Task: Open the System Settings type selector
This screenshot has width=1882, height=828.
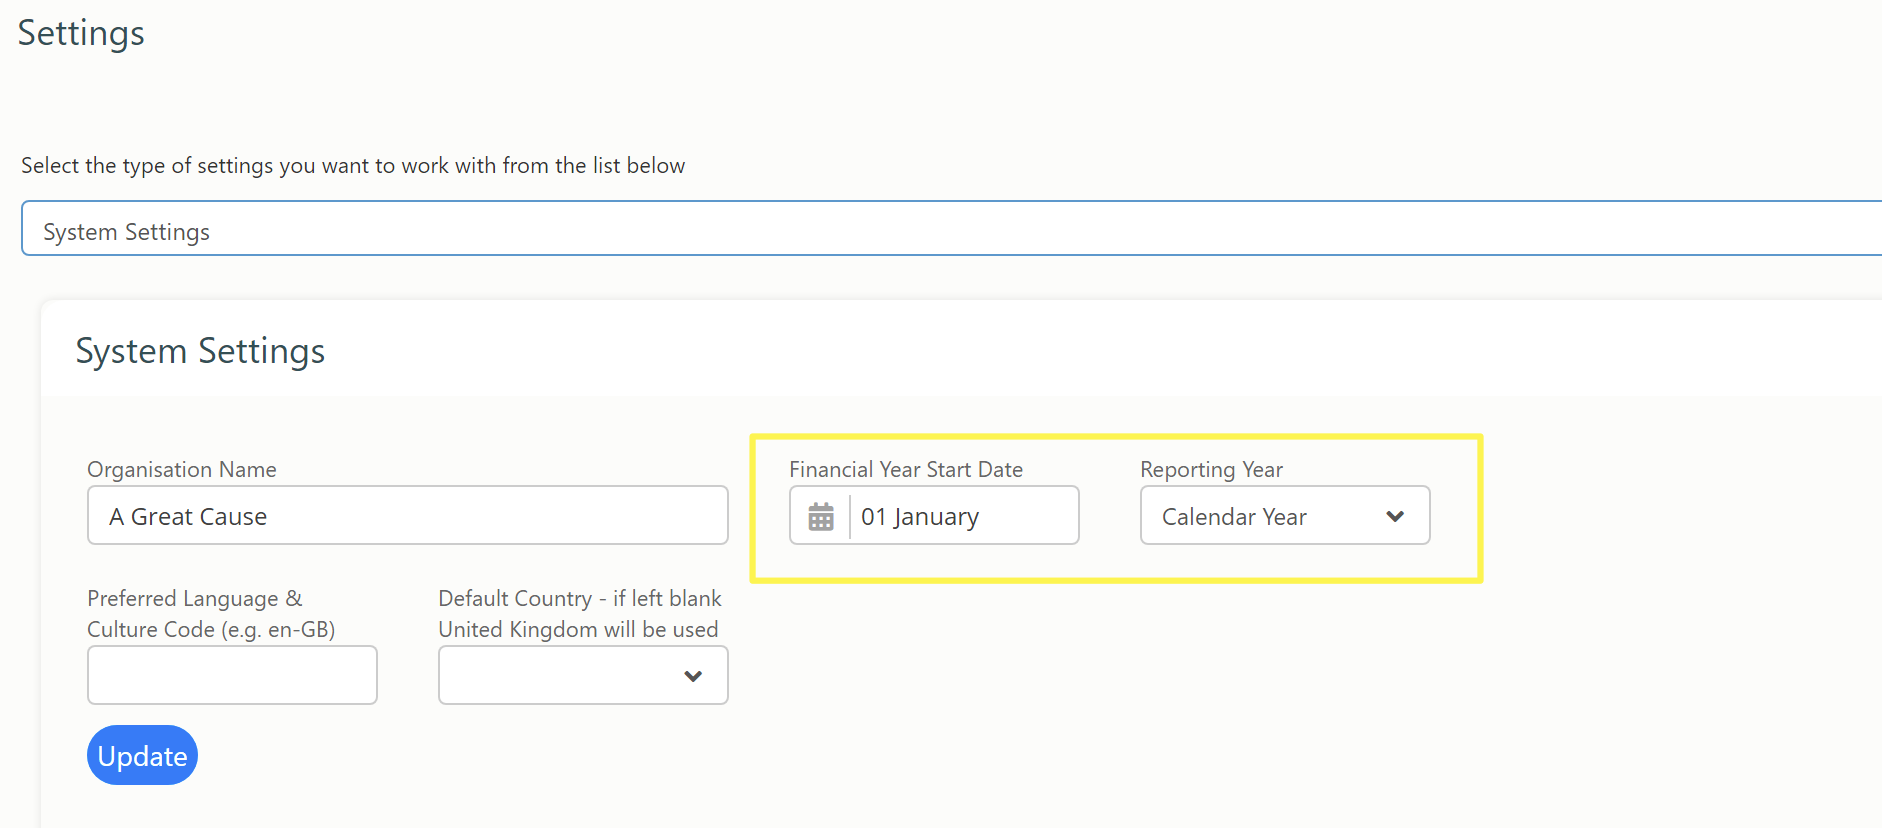Action: (951, 229)
